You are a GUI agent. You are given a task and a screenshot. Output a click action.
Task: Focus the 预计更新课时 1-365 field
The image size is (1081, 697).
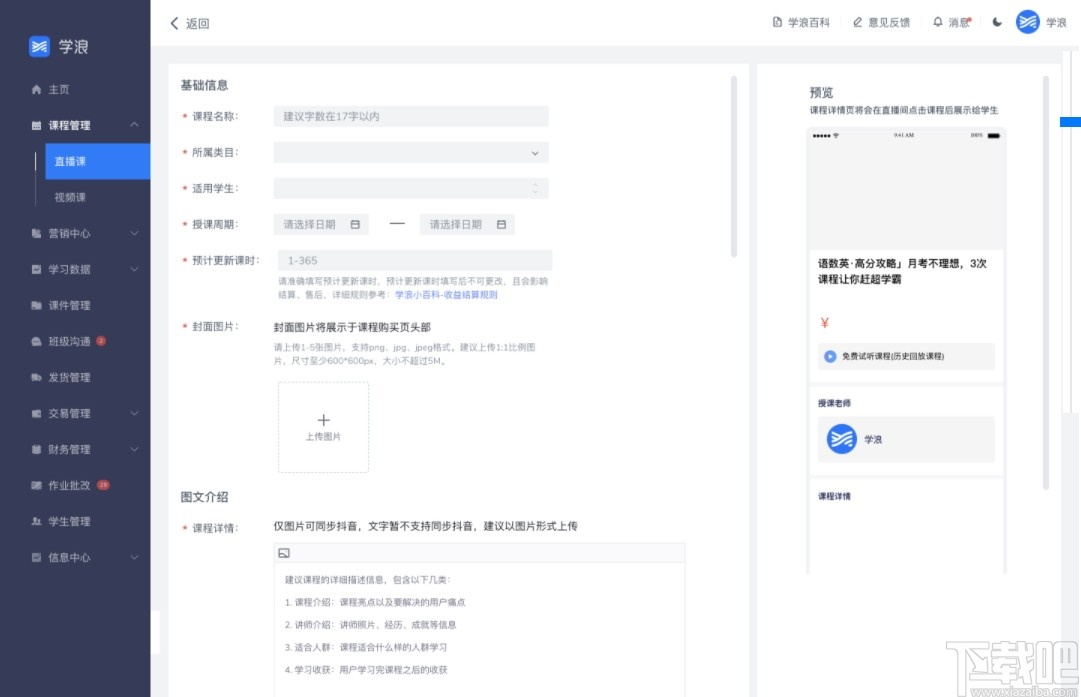[x=415, y=261]
